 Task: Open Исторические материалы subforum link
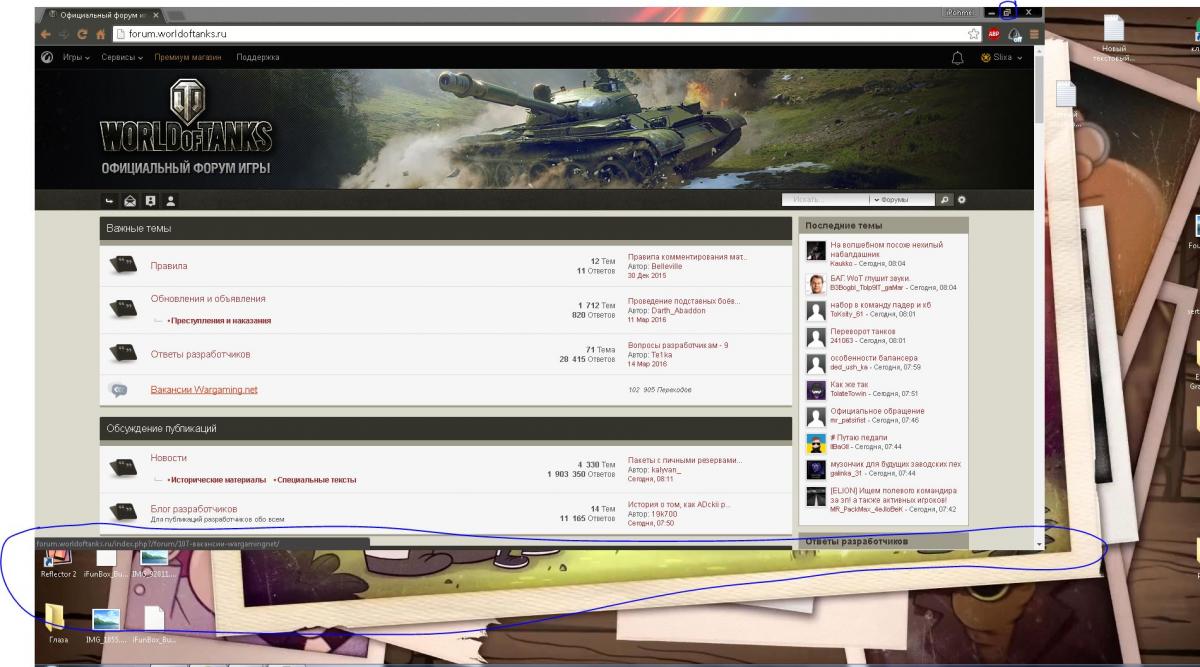click(218, 480)
